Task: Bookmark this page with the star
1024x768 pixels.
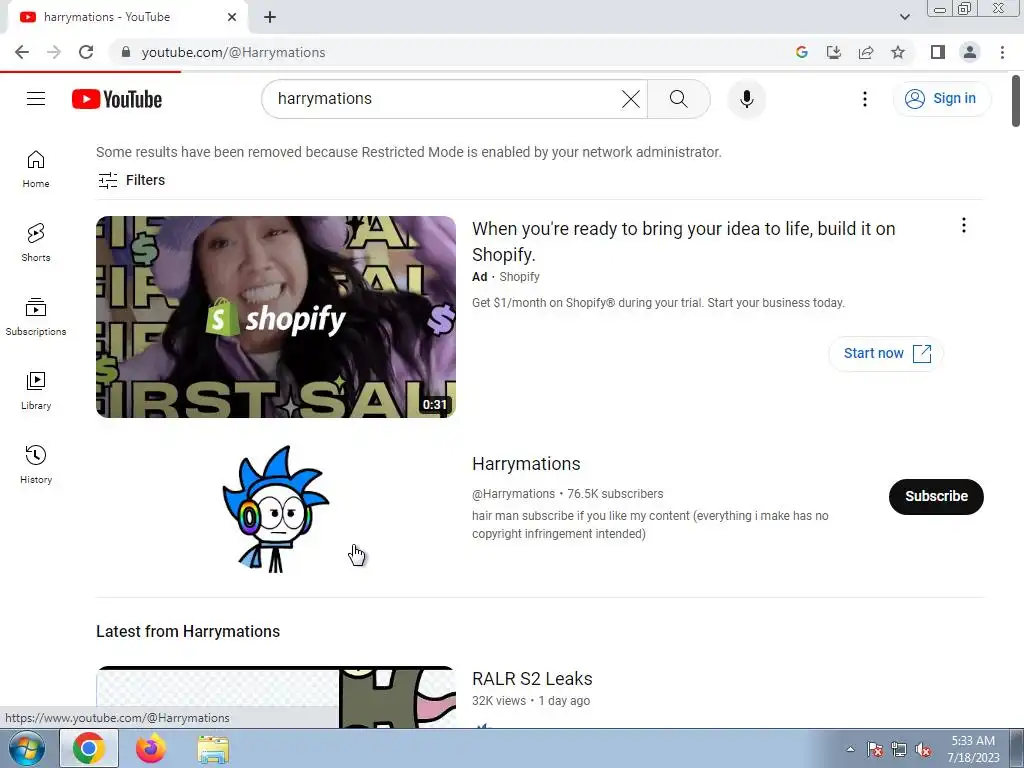Action: [898, 52]
